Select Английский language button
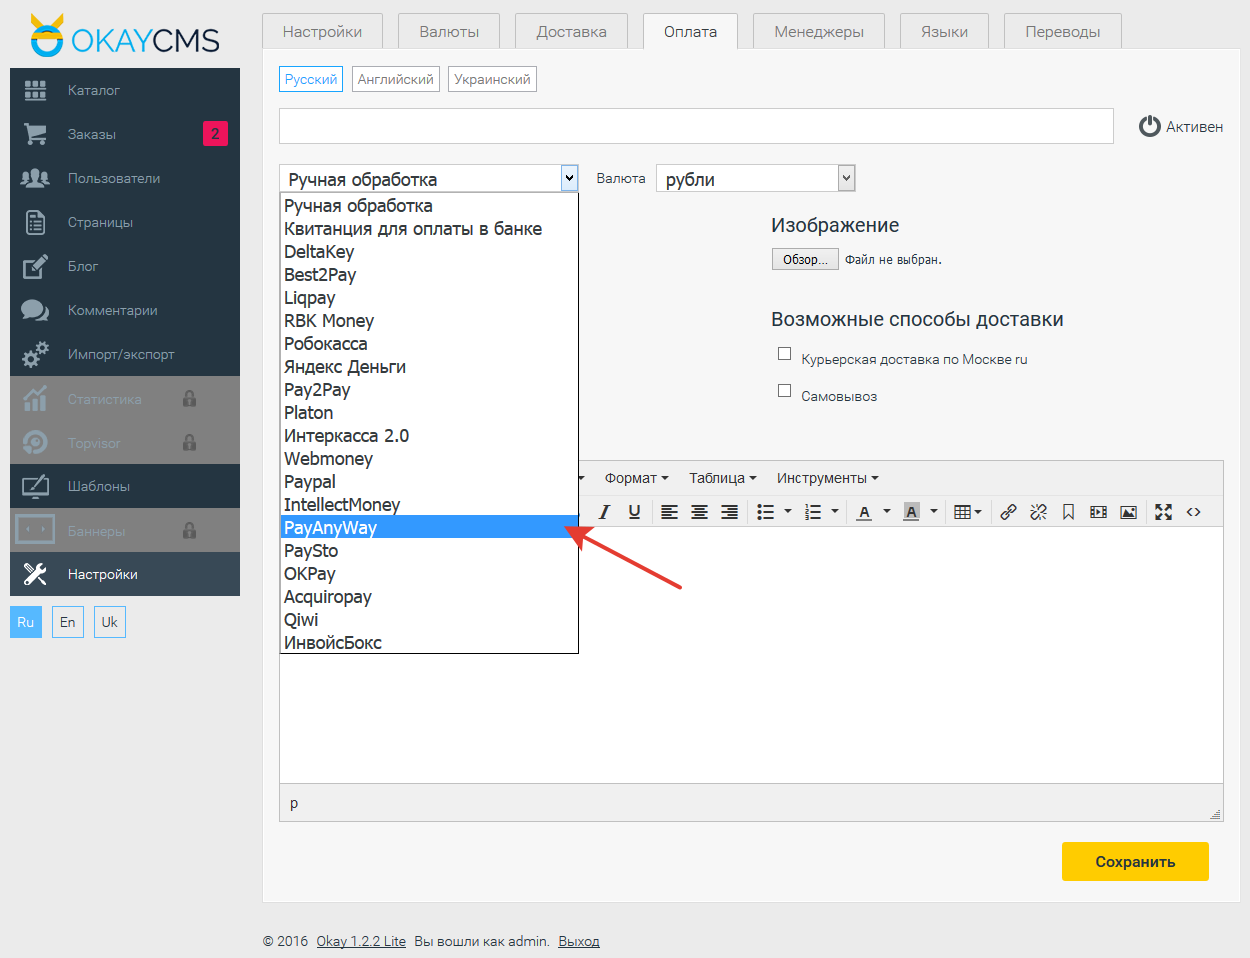Image resolution: width=1250 pixels, height=958 pixels. coord(396,79)
